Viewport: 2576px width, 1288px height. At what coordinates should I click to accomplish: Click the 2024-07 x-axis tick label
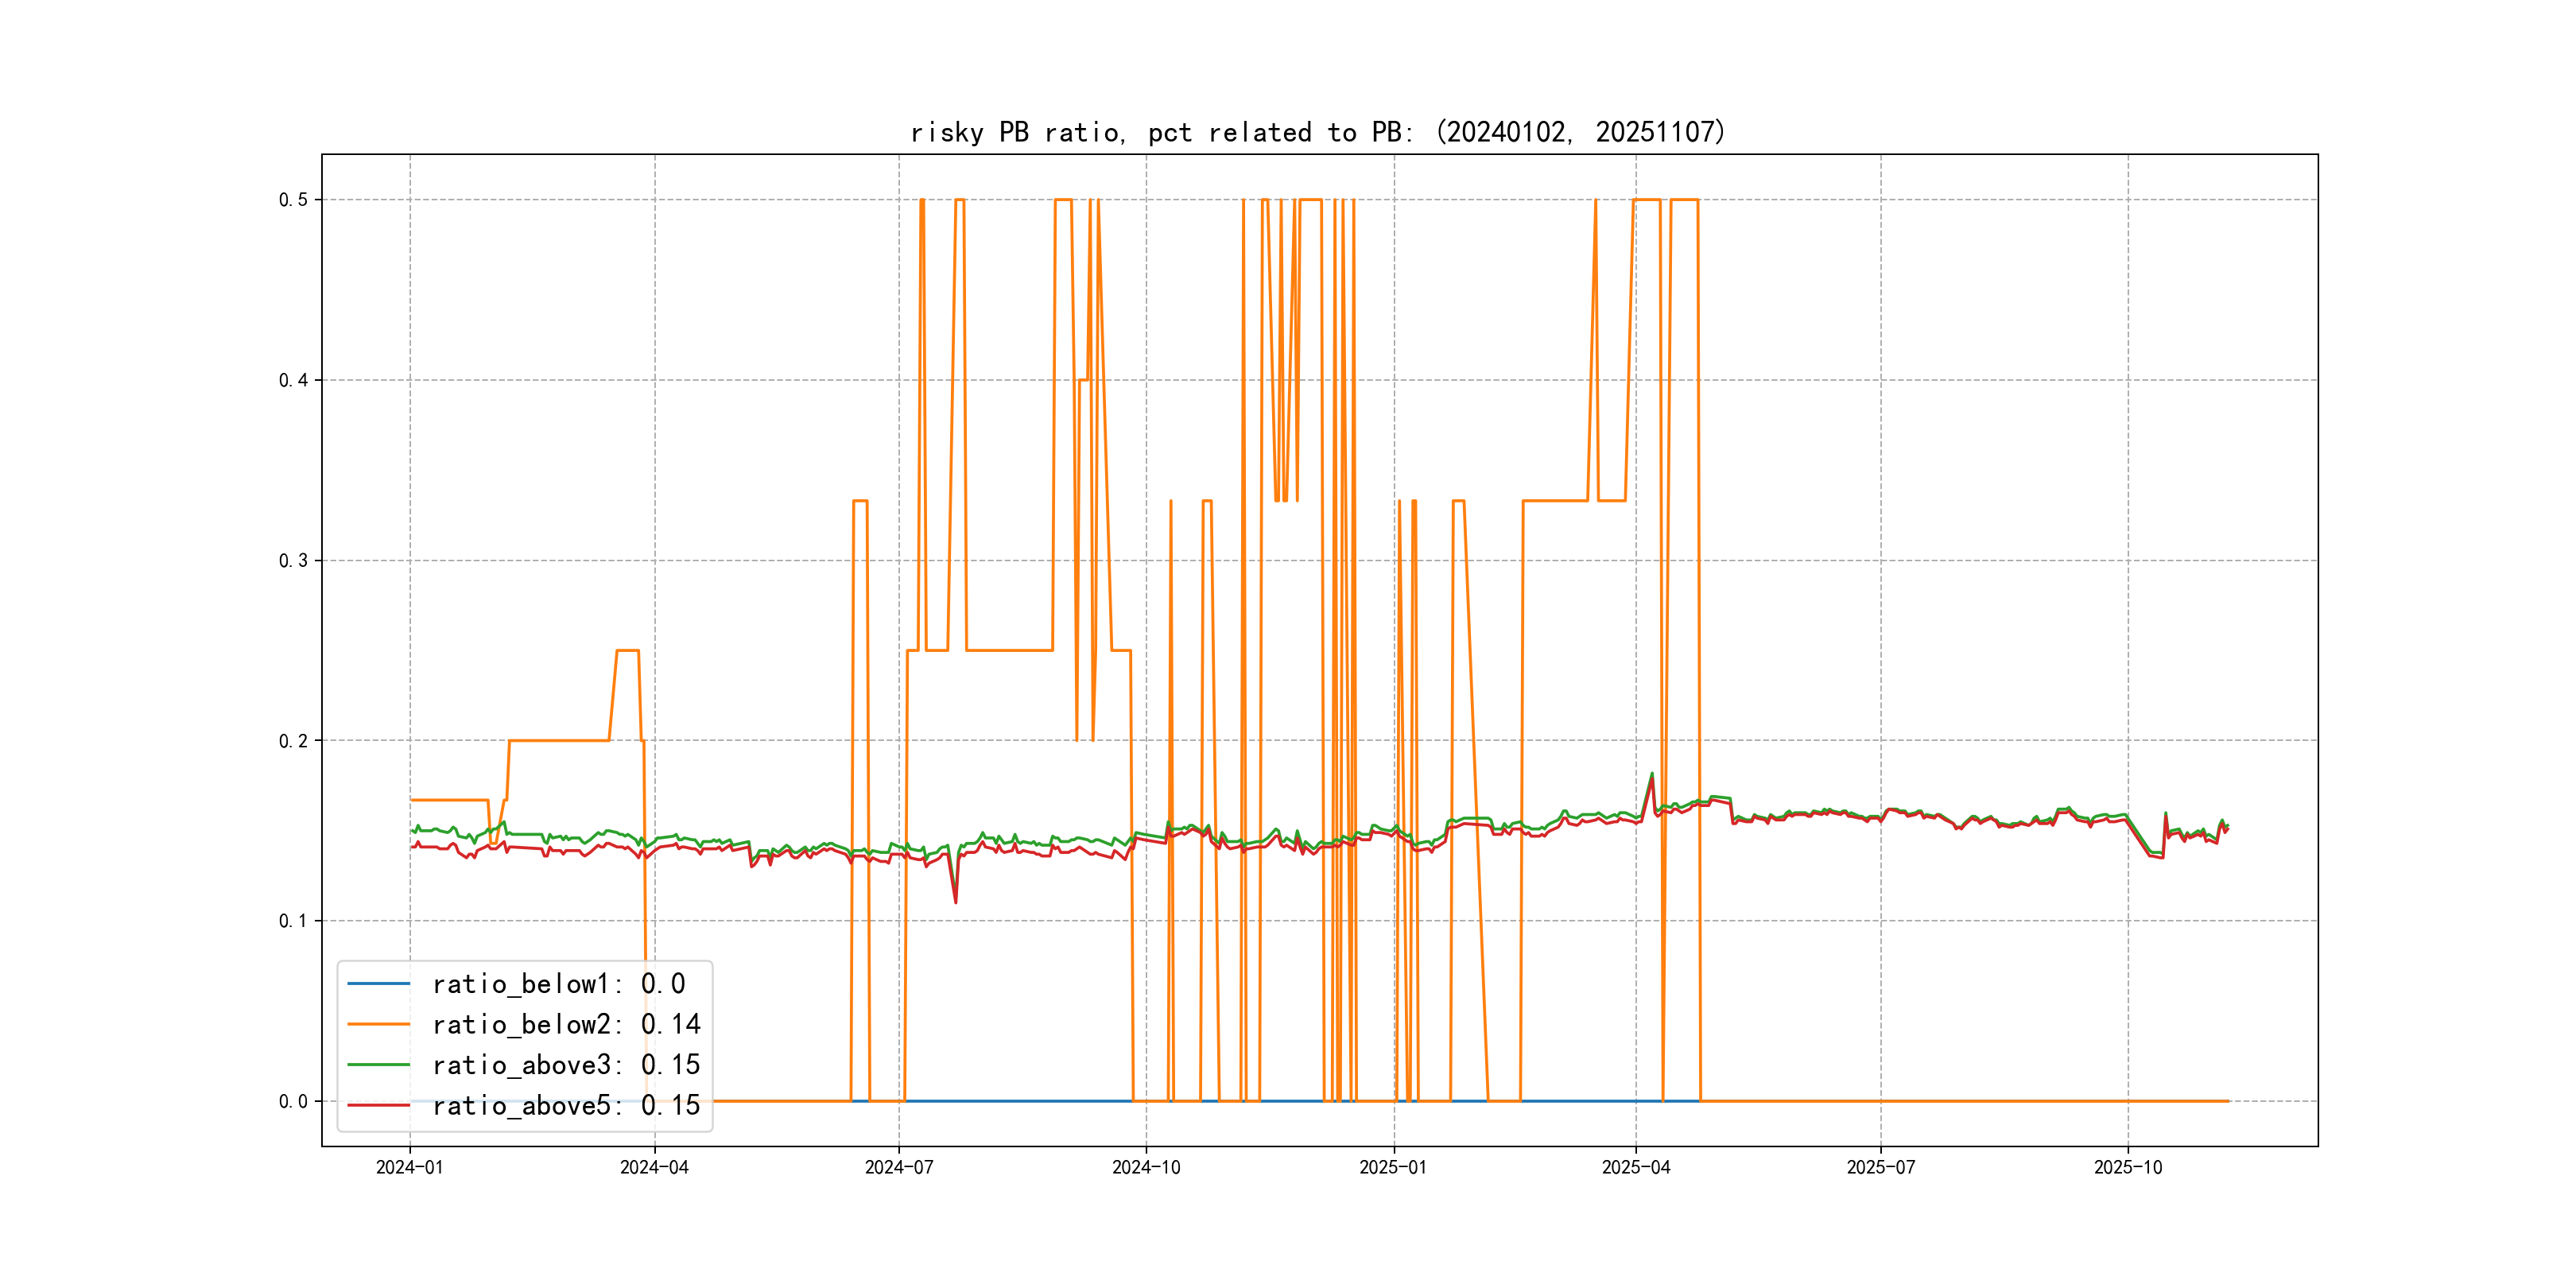pos(899,1167)
